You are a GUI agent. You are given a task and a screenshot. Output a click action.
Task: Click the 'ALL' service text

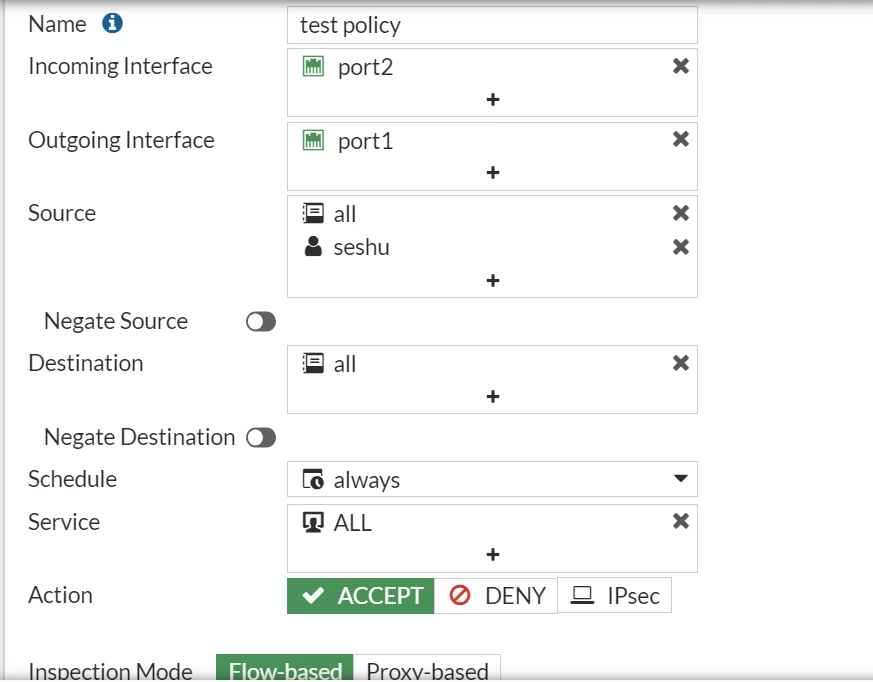pos(352,523)
